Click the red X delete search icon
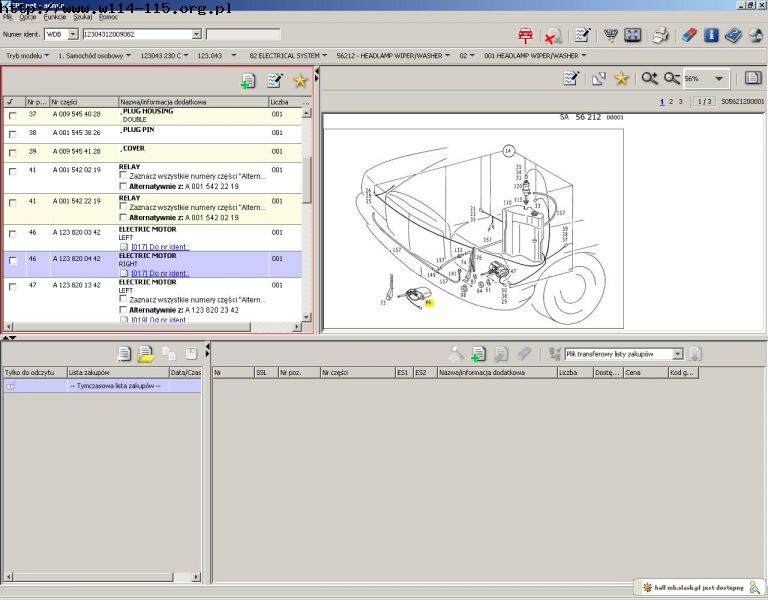The width and height of the screenshot is (768, 600). 553,35
